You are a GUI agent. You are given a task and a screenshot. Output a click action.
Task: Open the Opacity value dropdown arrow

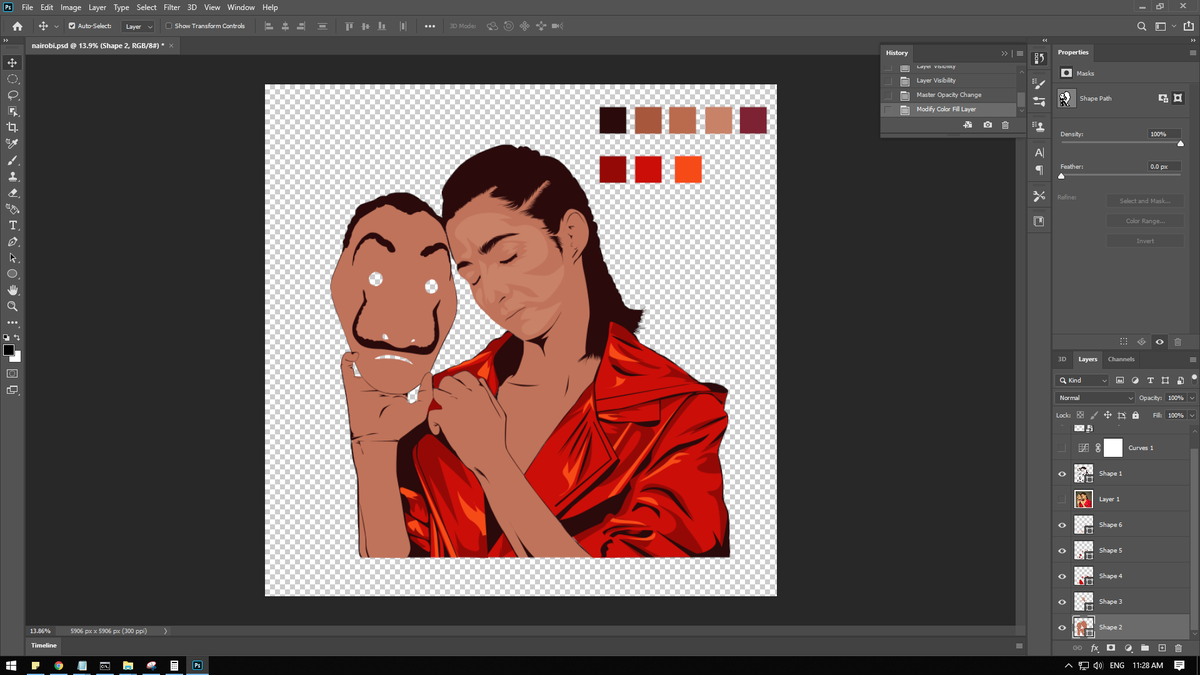[1192, 398]
